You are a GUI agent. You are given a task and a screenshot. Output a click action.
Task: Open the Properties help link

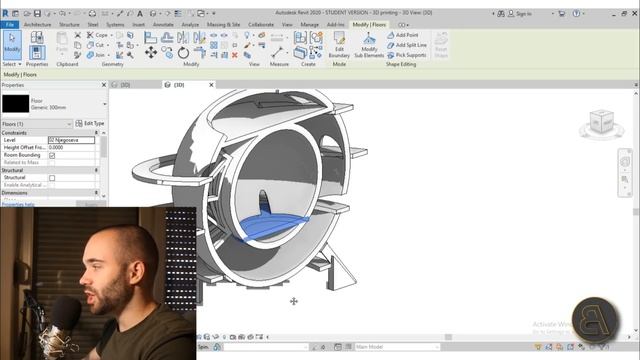(18, 204)
